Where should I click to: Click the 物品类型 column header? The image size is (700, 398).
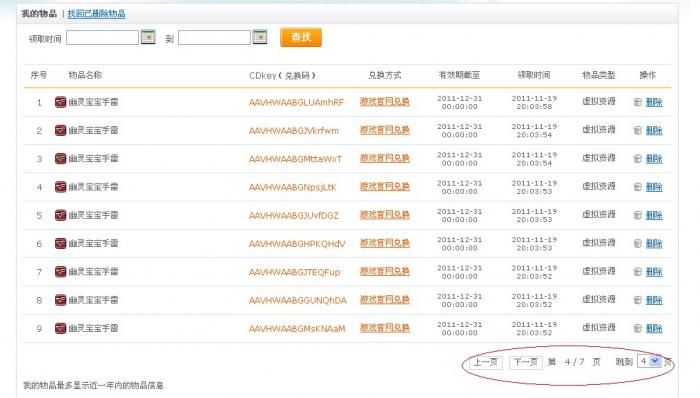point(599,75)
